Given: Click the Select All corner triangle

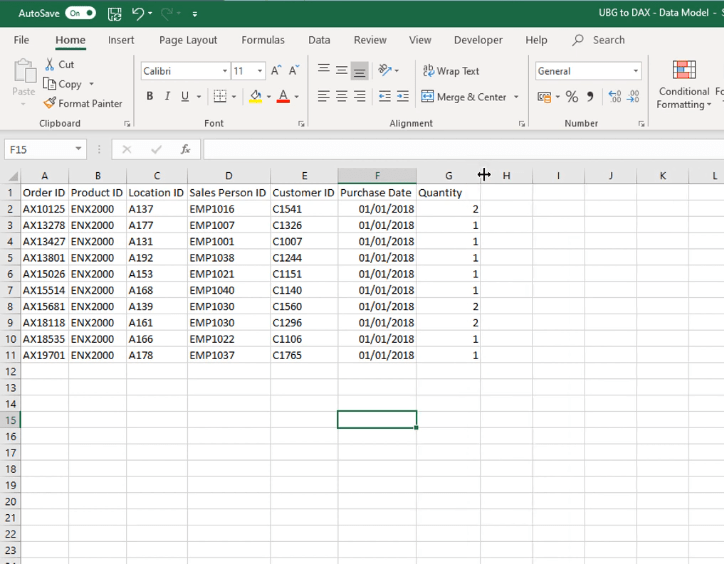Looking at the screenshot, I should click(13, 176).
